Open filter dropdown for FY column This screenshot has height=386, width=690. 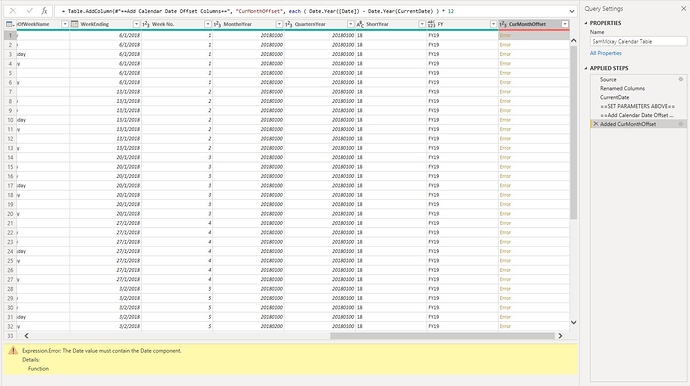point(493,24)
